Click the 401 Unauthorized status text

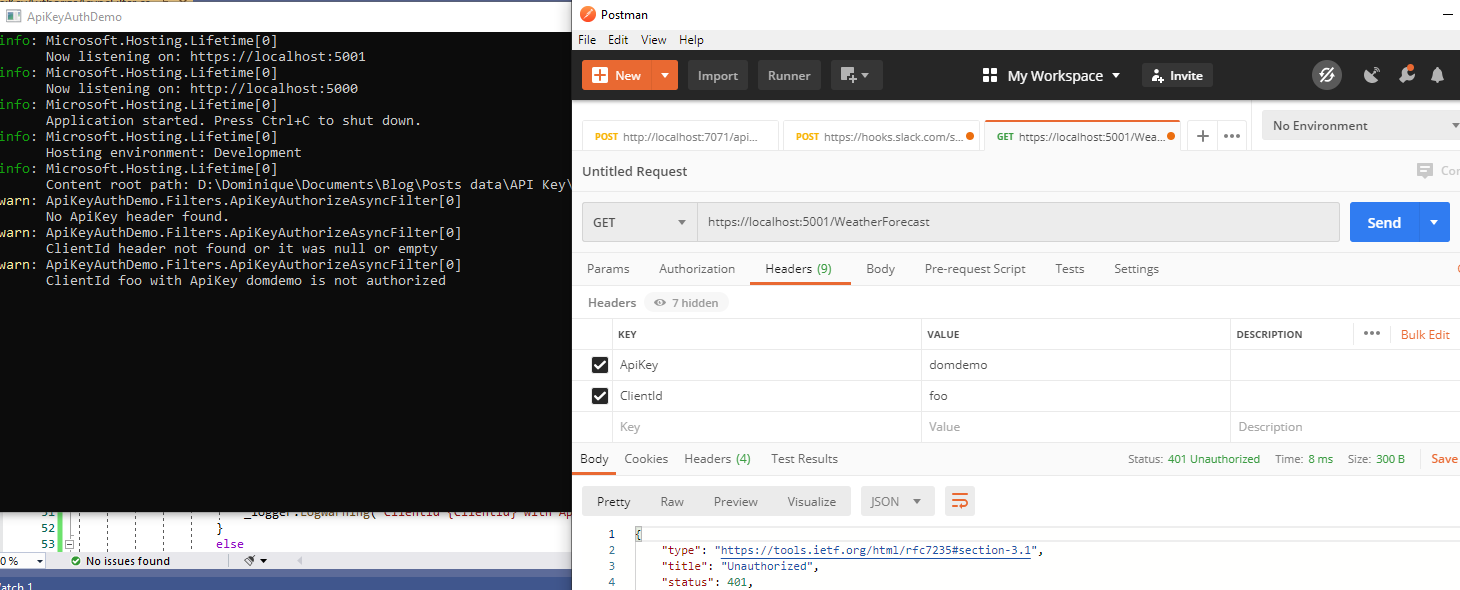coord(1214,459)
